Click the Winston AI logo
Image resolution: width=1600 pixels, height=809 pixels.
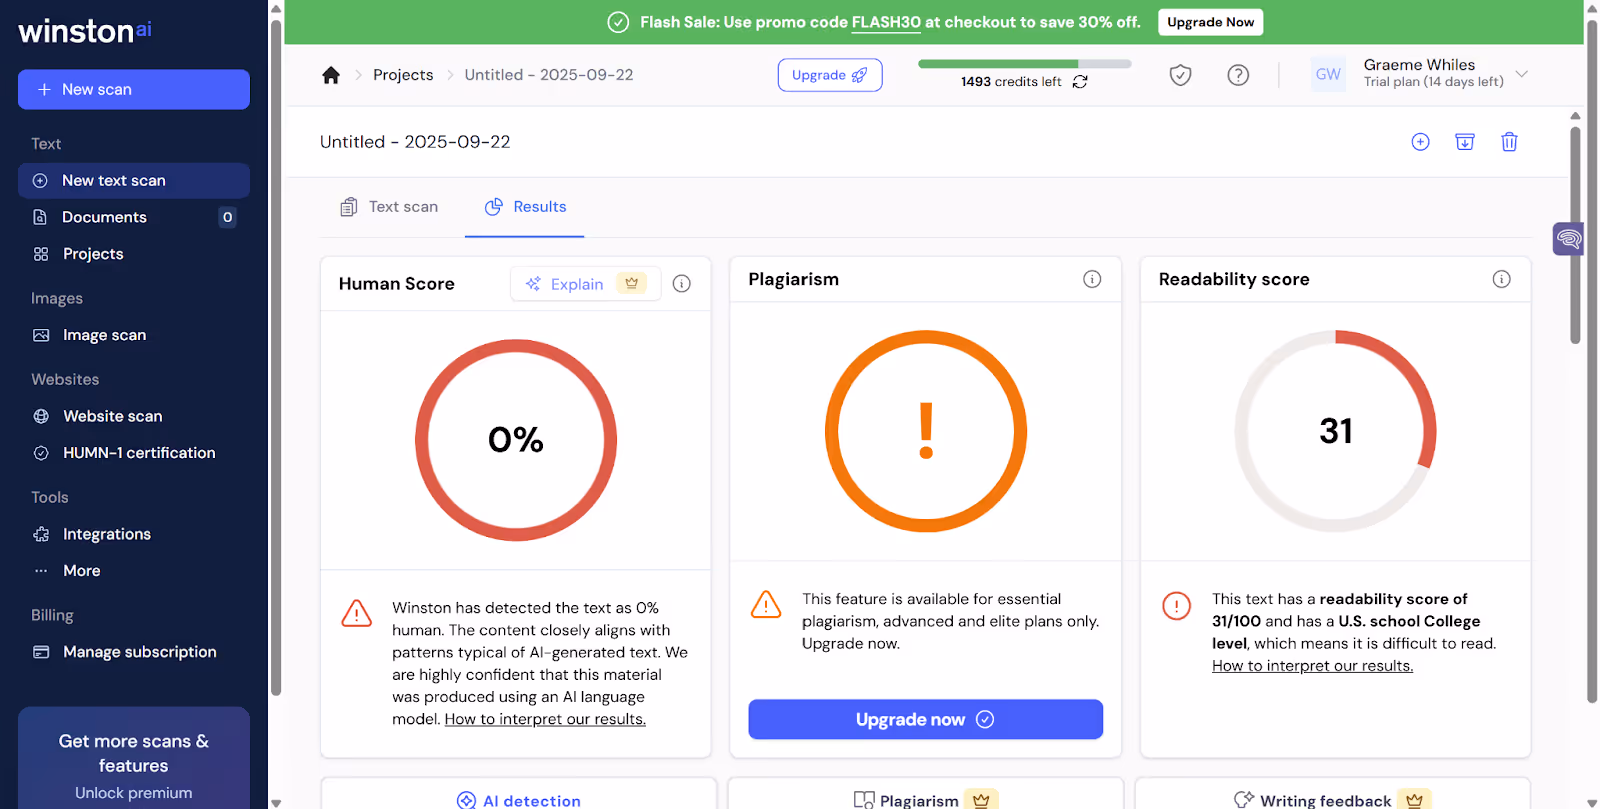(85, 31)
